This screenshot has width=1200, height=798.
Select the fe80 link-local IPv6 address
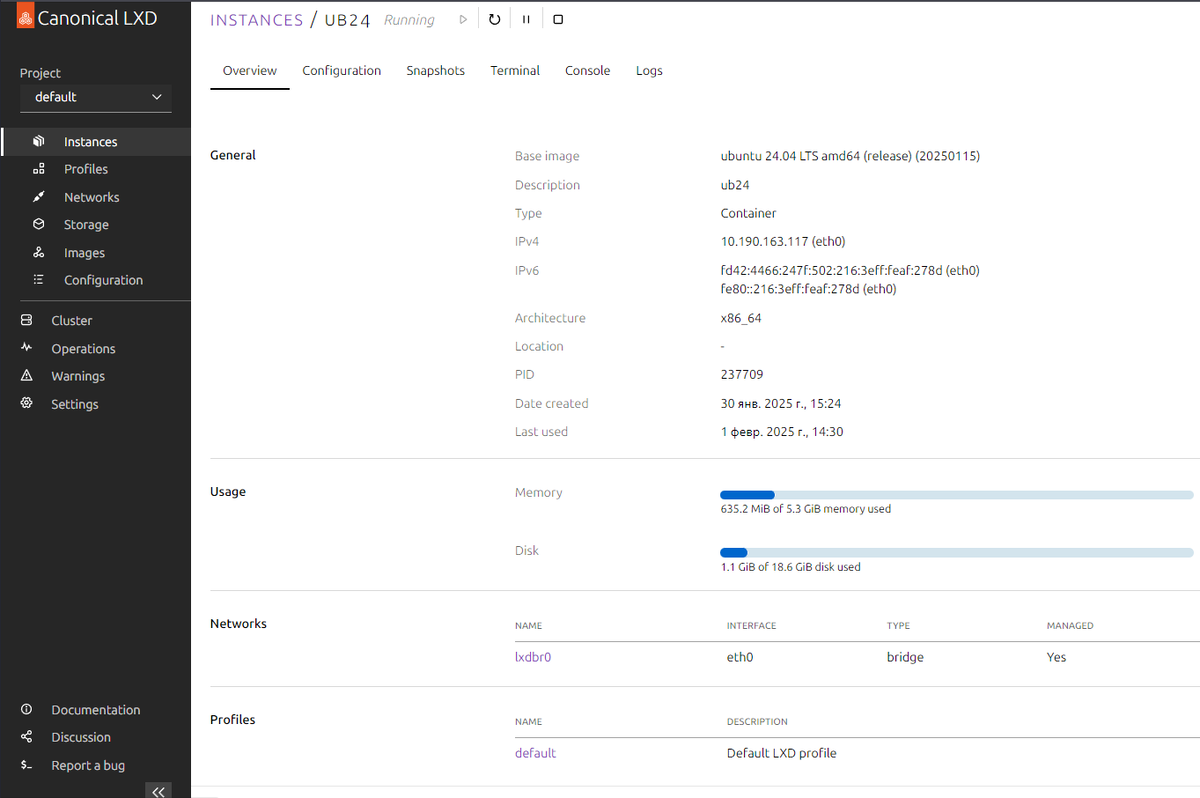click(808, 289)
